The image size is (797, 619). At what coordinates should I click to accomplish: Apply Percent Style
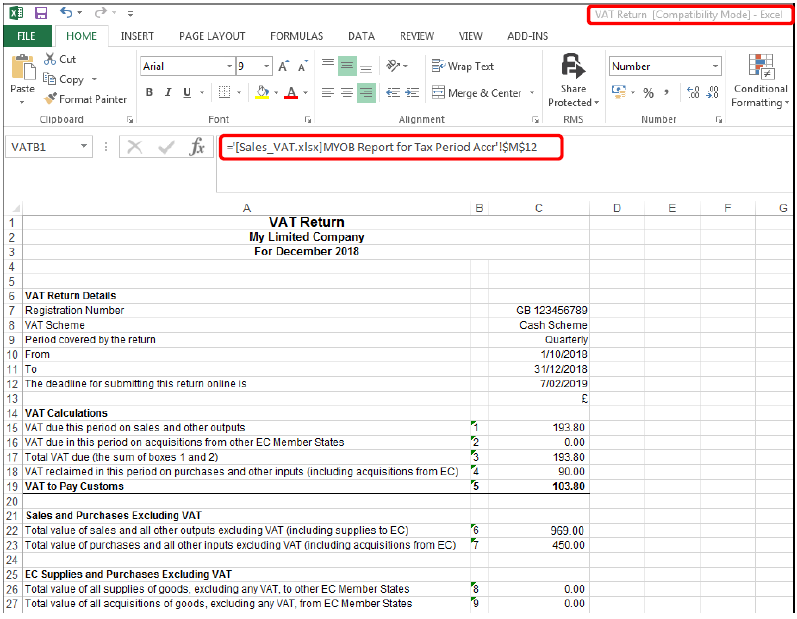[648, 92]
